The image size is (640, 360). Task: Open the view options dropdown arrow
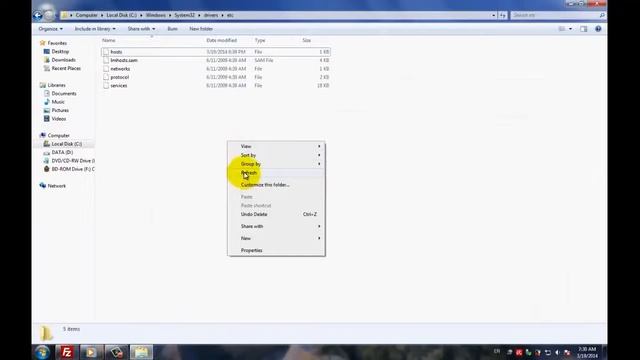[570, 29]
